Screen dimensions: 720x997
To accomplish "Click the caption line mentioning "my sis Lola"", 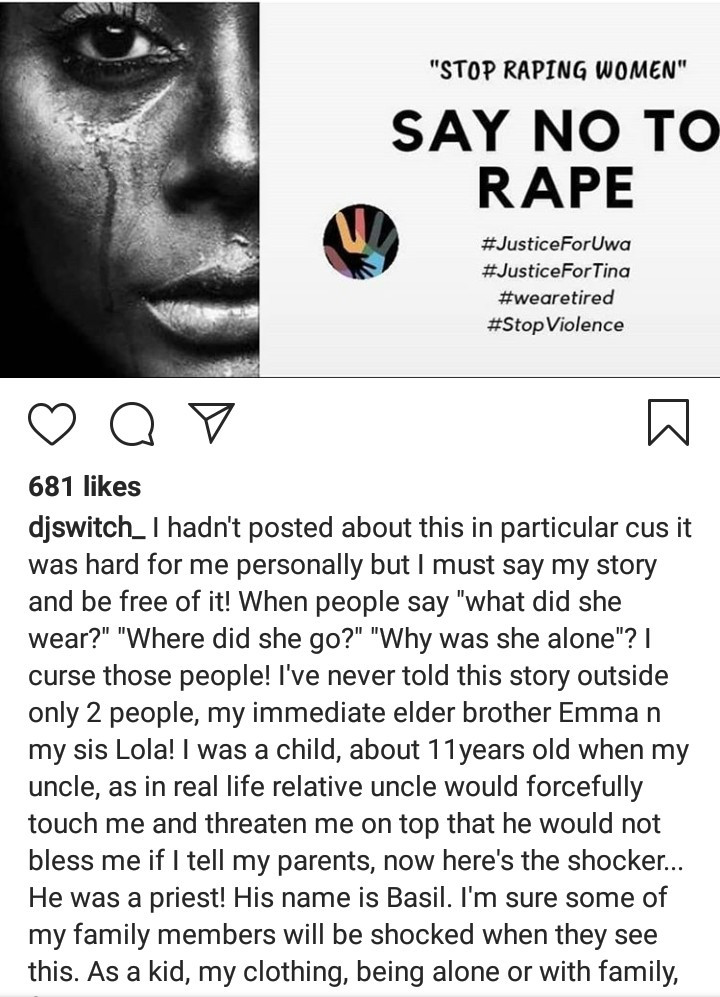I will (358, 750).
